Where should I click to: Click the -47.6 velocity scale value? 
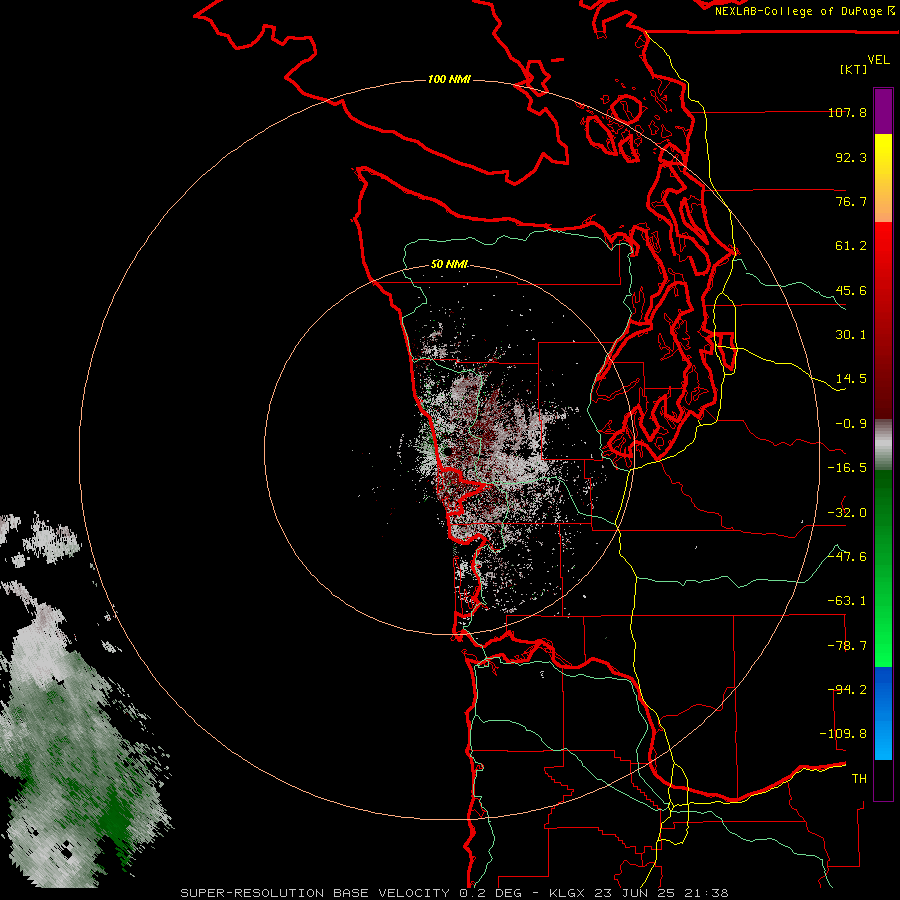847,557
